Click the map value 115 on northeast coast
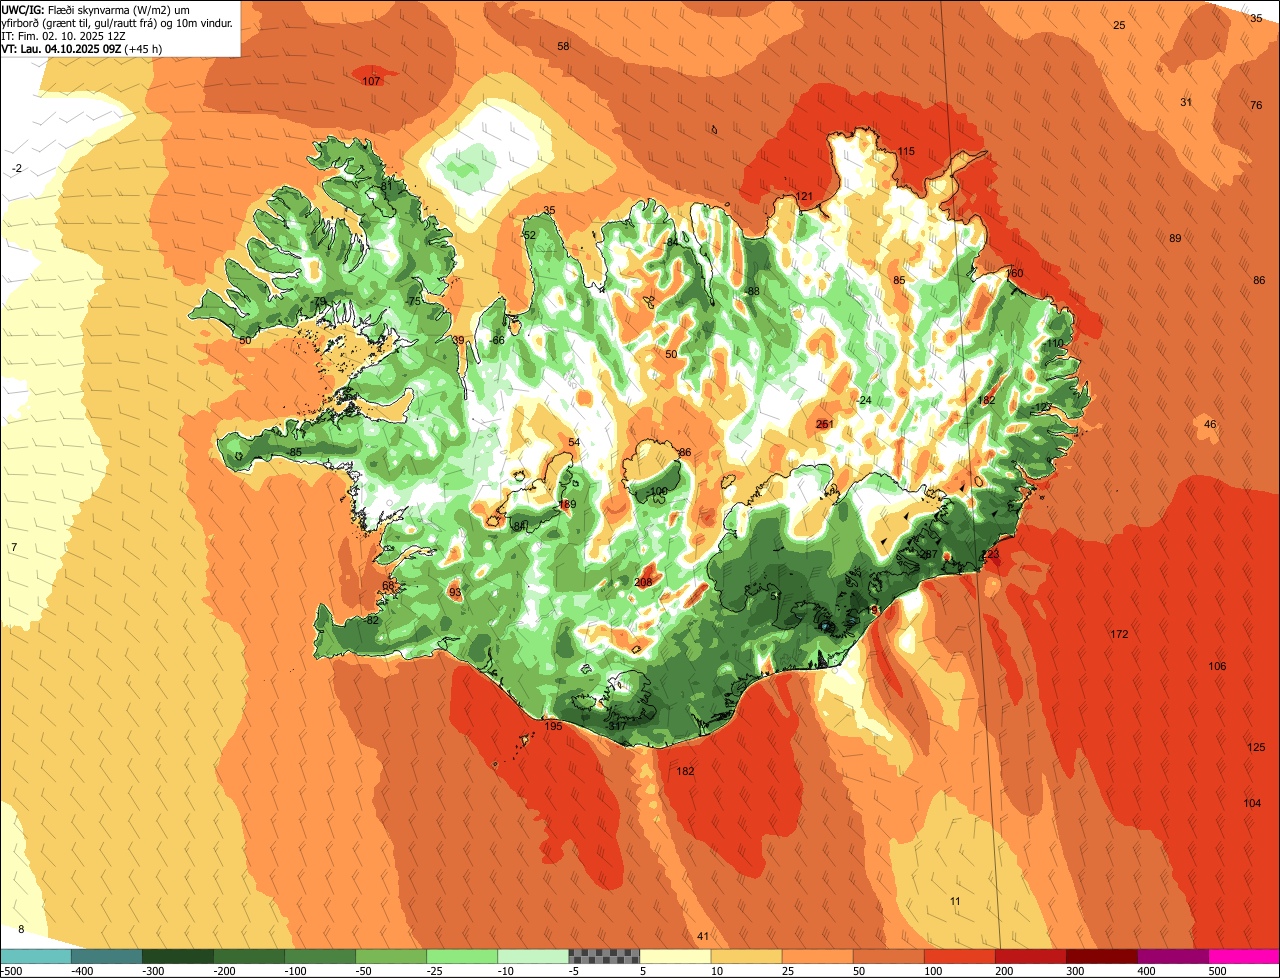The image size is (1280, 978). pyautogui.click(x=906, y=151)
